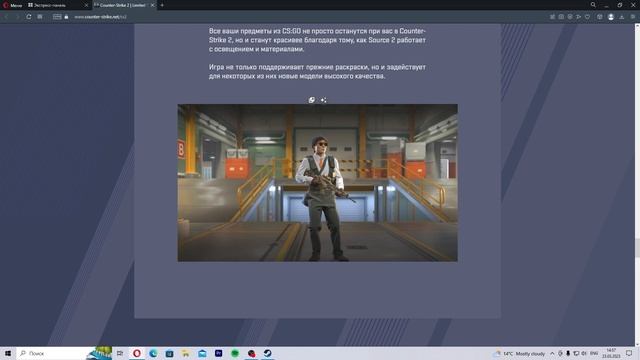
Task: Open Speed Dial start page icon
Action: point(40,17)
